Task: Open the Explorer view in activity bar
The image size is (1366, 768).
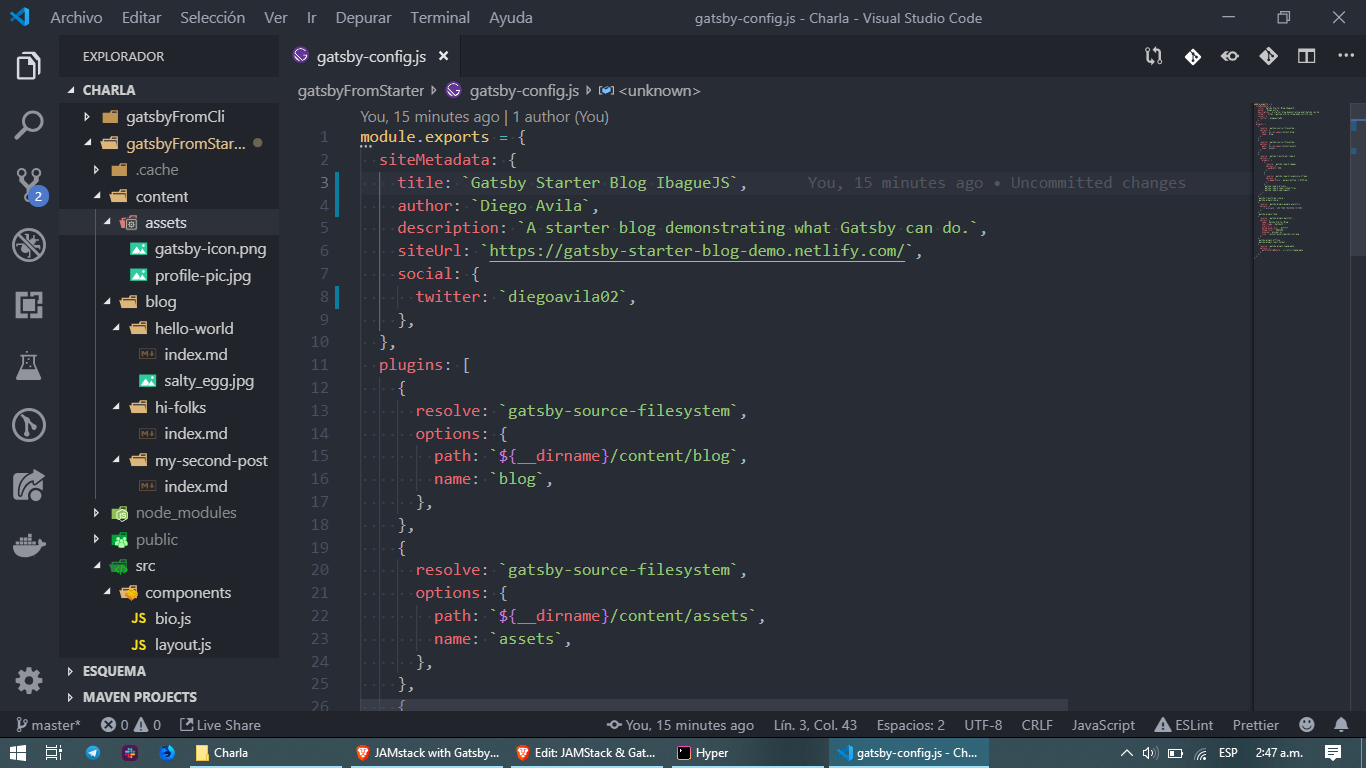Action: (29, 67)
